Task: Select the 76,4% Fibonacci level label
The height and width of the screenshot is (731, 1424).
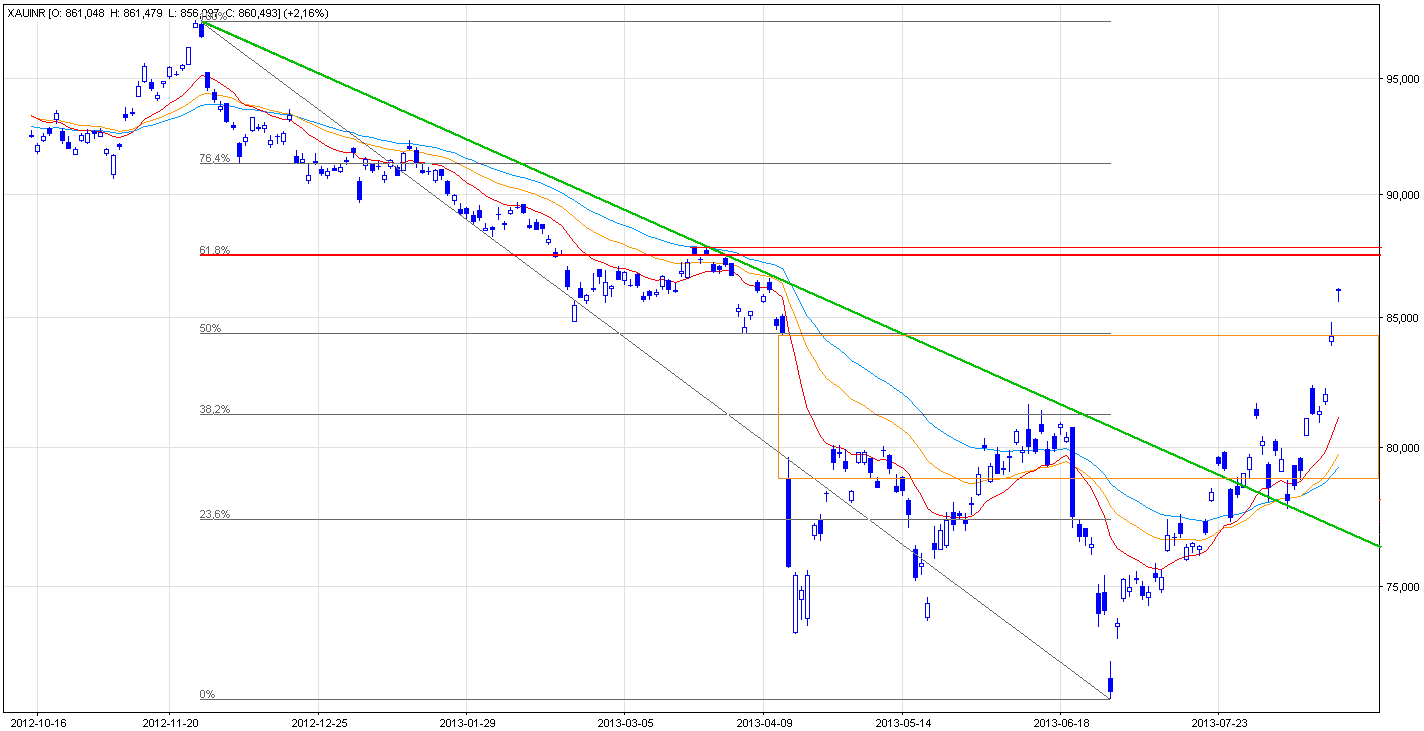Action: coord(214,158)
